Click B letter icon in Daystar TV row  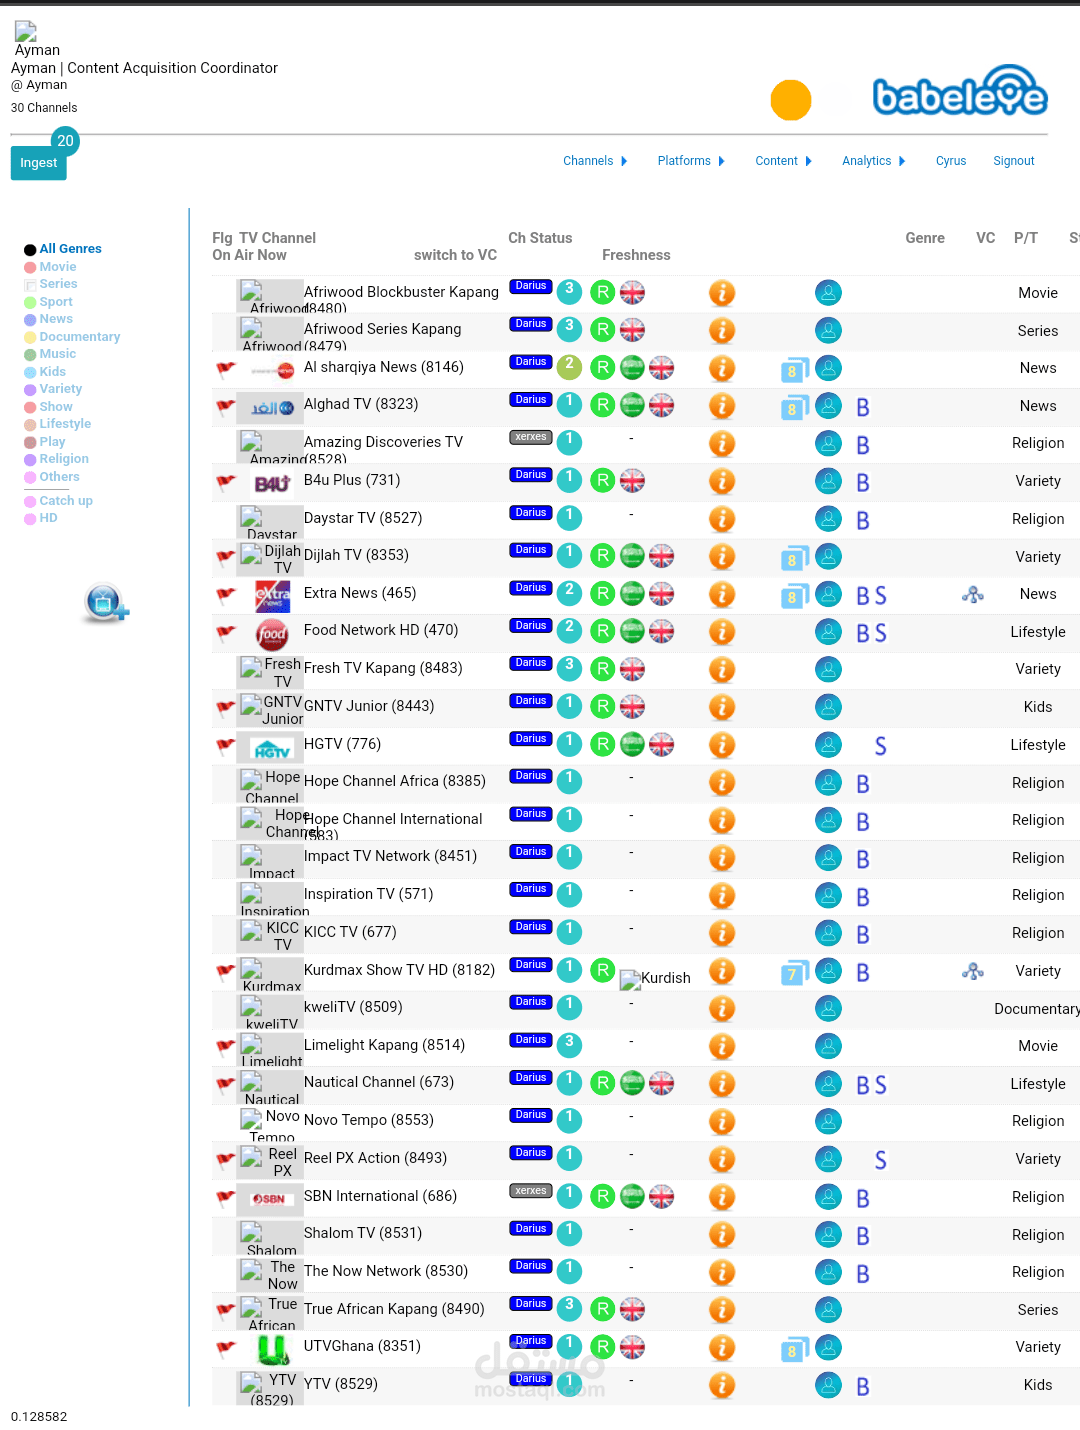863,520
